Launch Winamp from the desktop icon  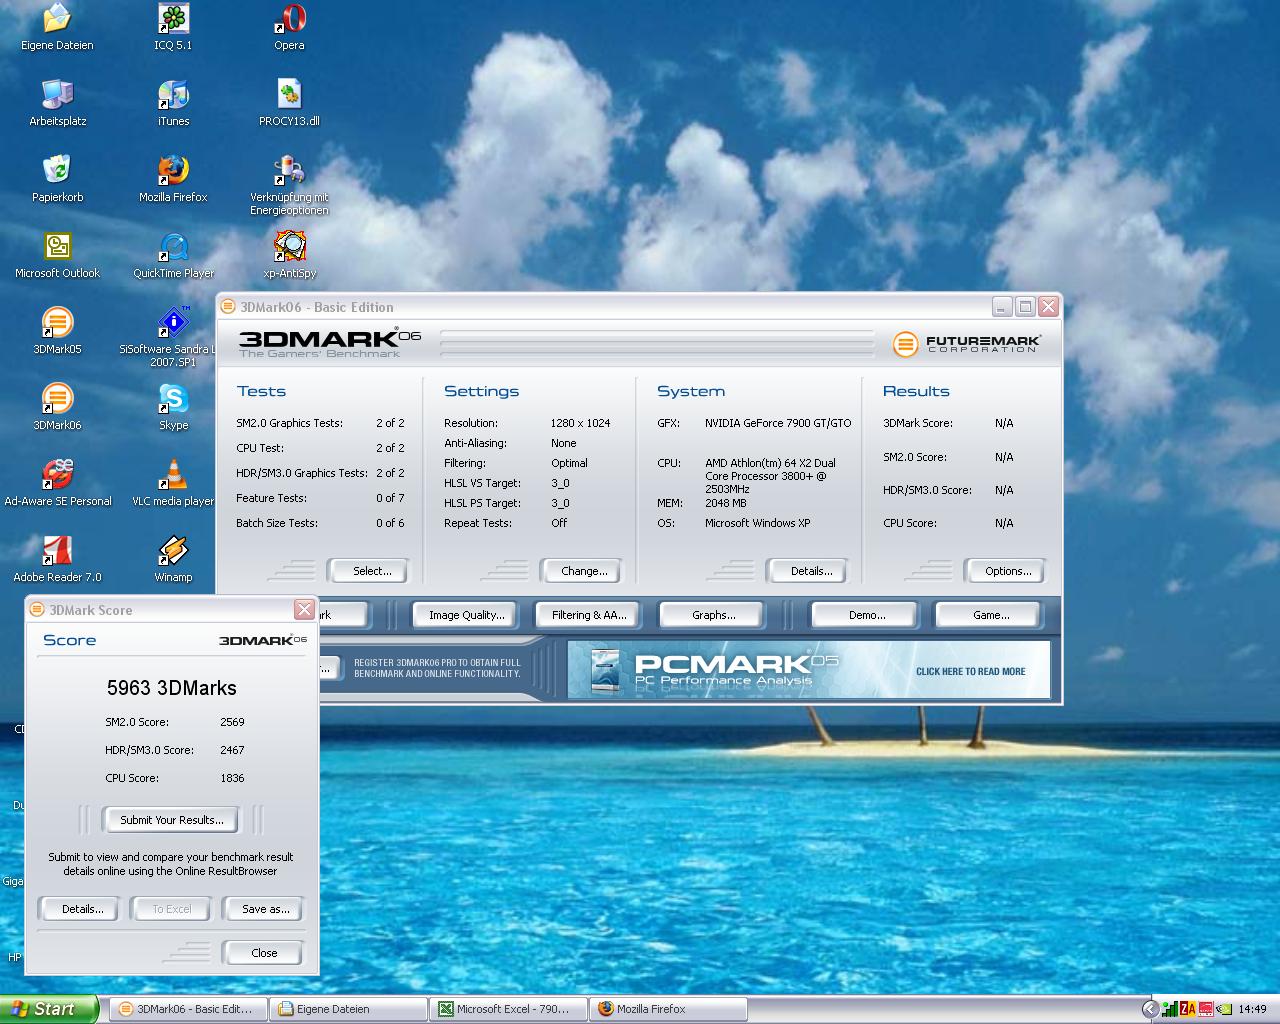coord(173,559)
